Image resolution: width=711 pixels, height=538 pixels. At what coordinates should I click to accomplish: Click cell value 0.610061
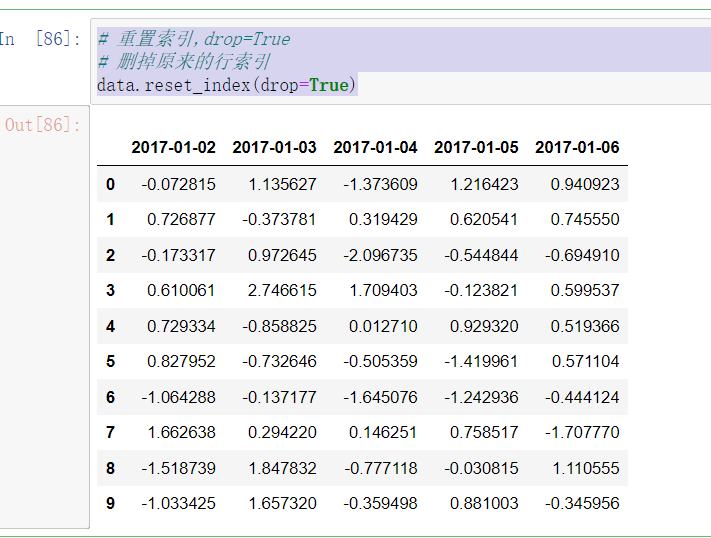181,290
